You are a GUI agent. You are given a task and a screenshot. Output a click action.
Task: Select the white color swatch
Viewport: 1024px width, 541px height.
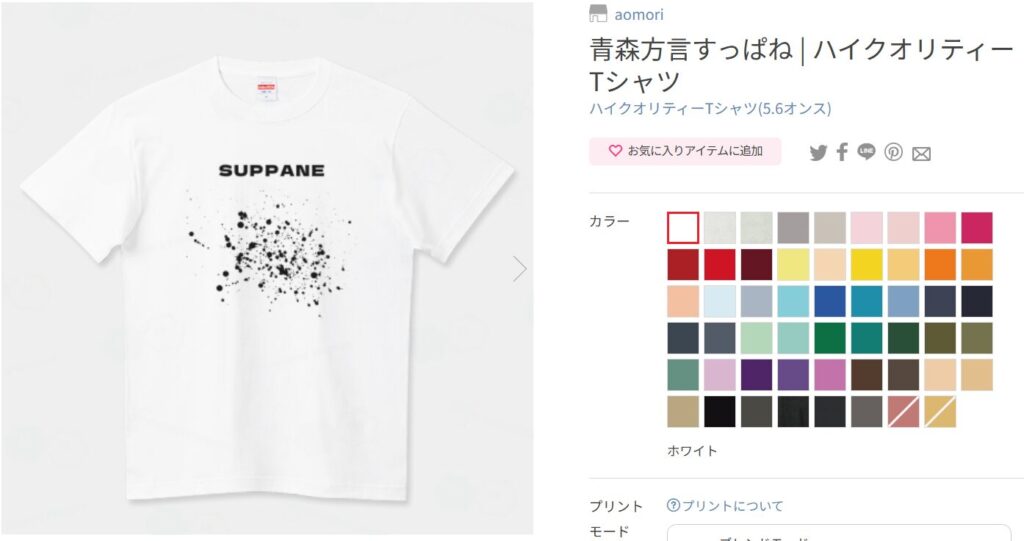coord(683,228)
